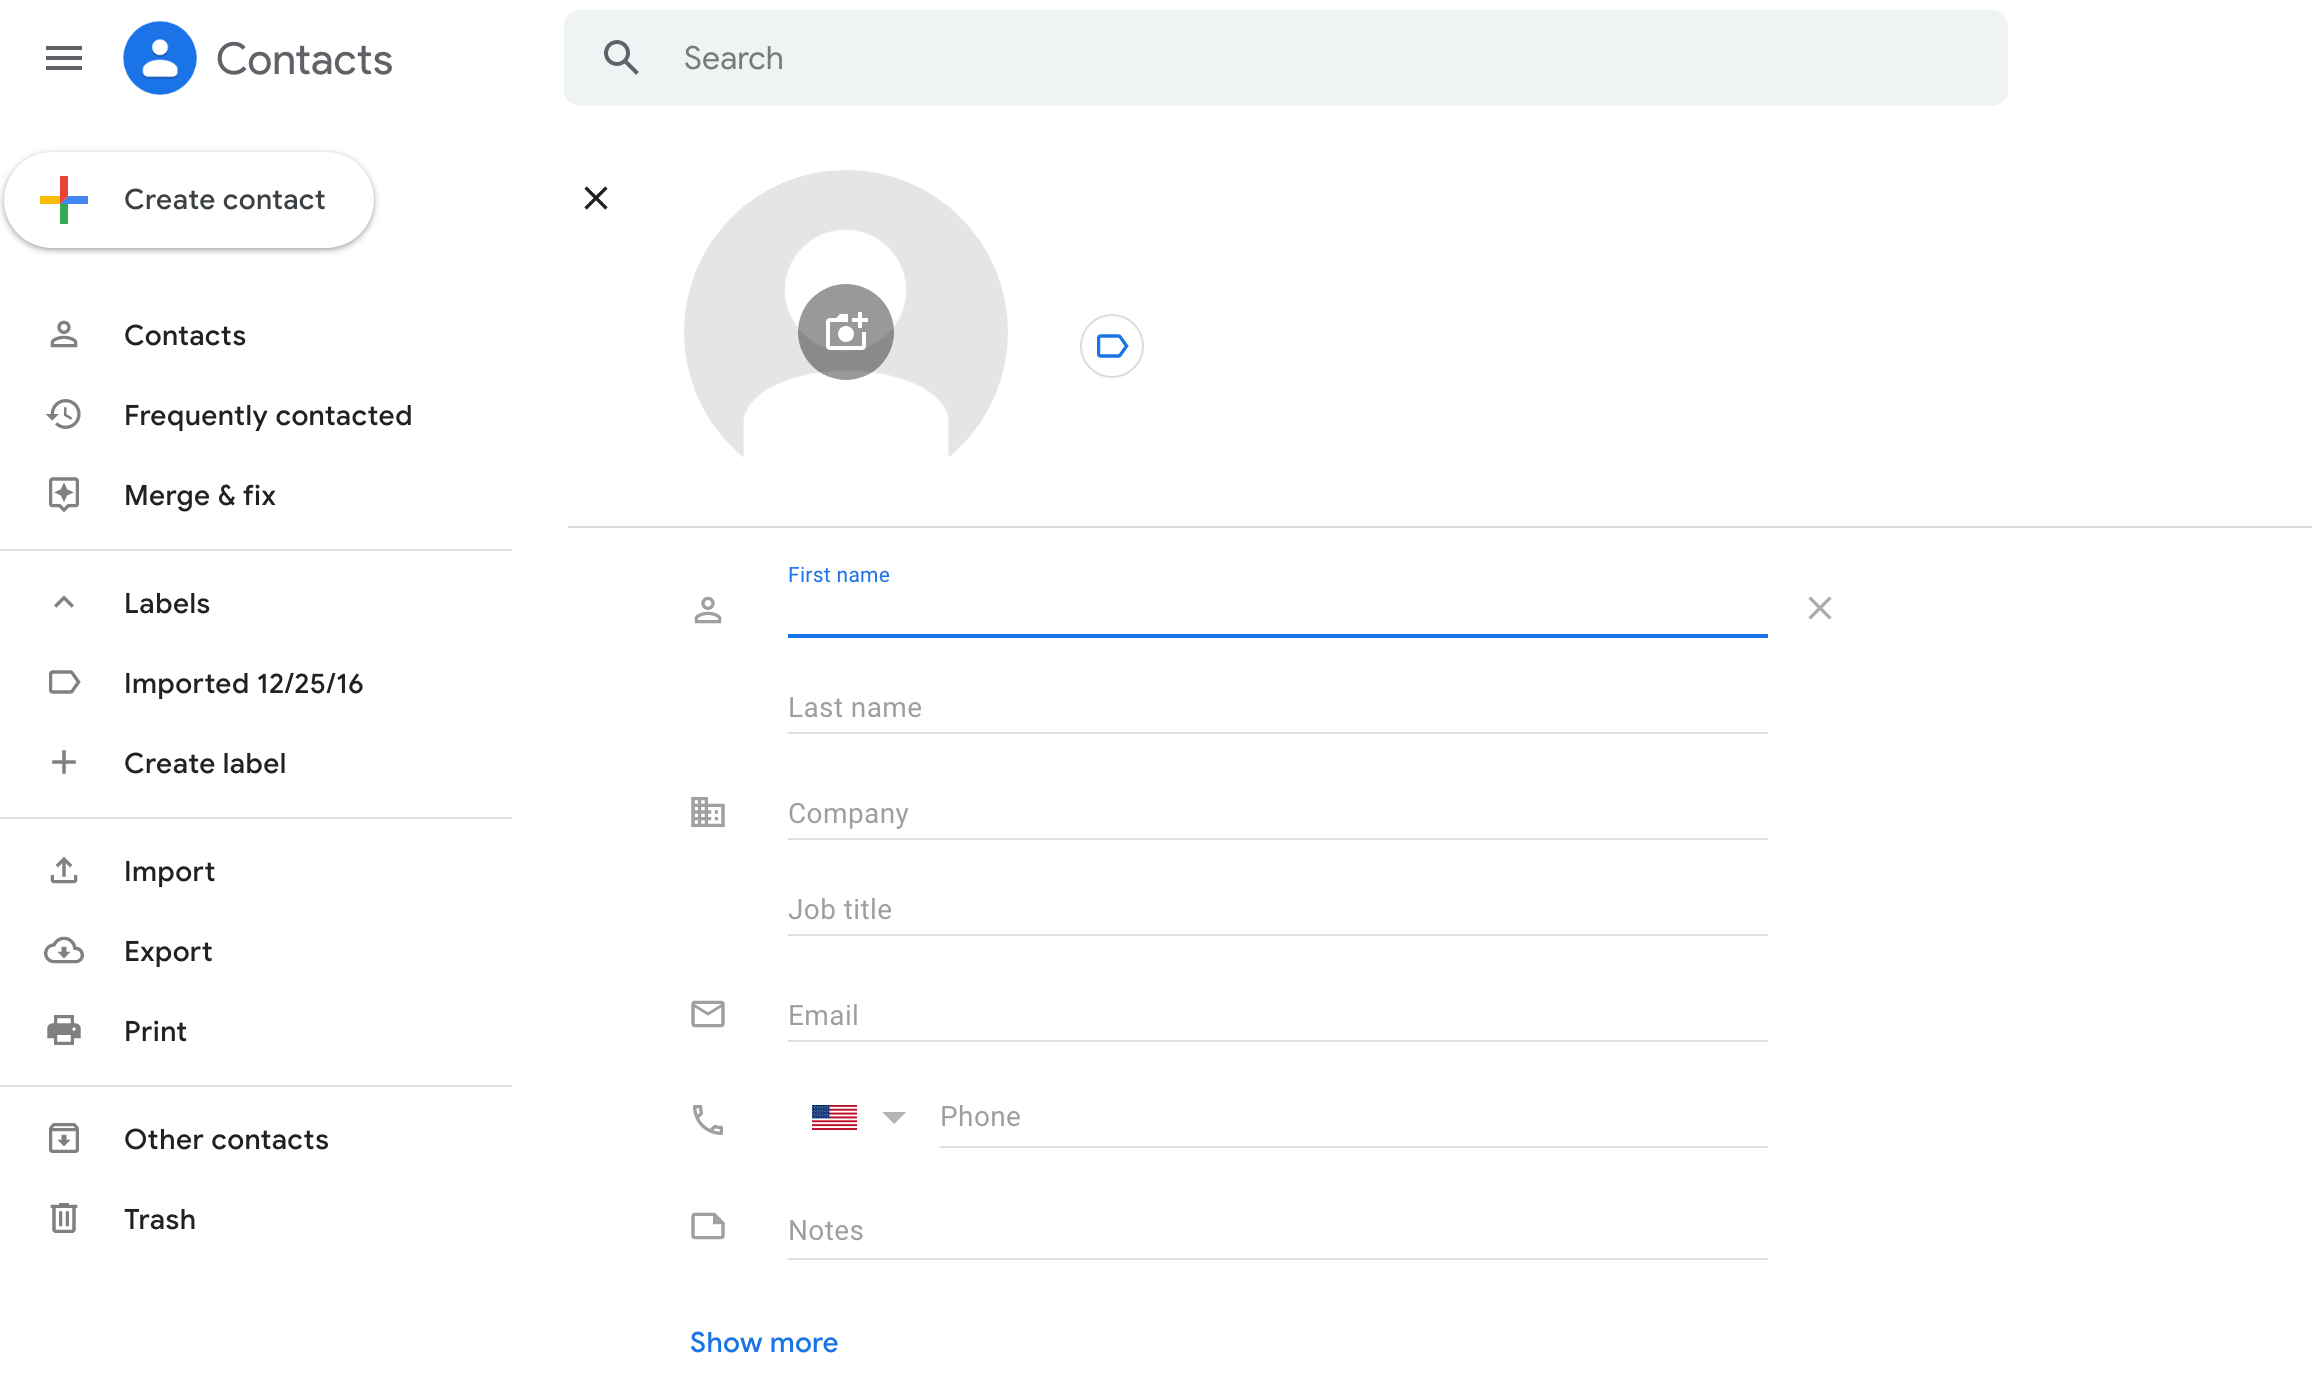Click the Trash bin icon

click(64, 1218)
